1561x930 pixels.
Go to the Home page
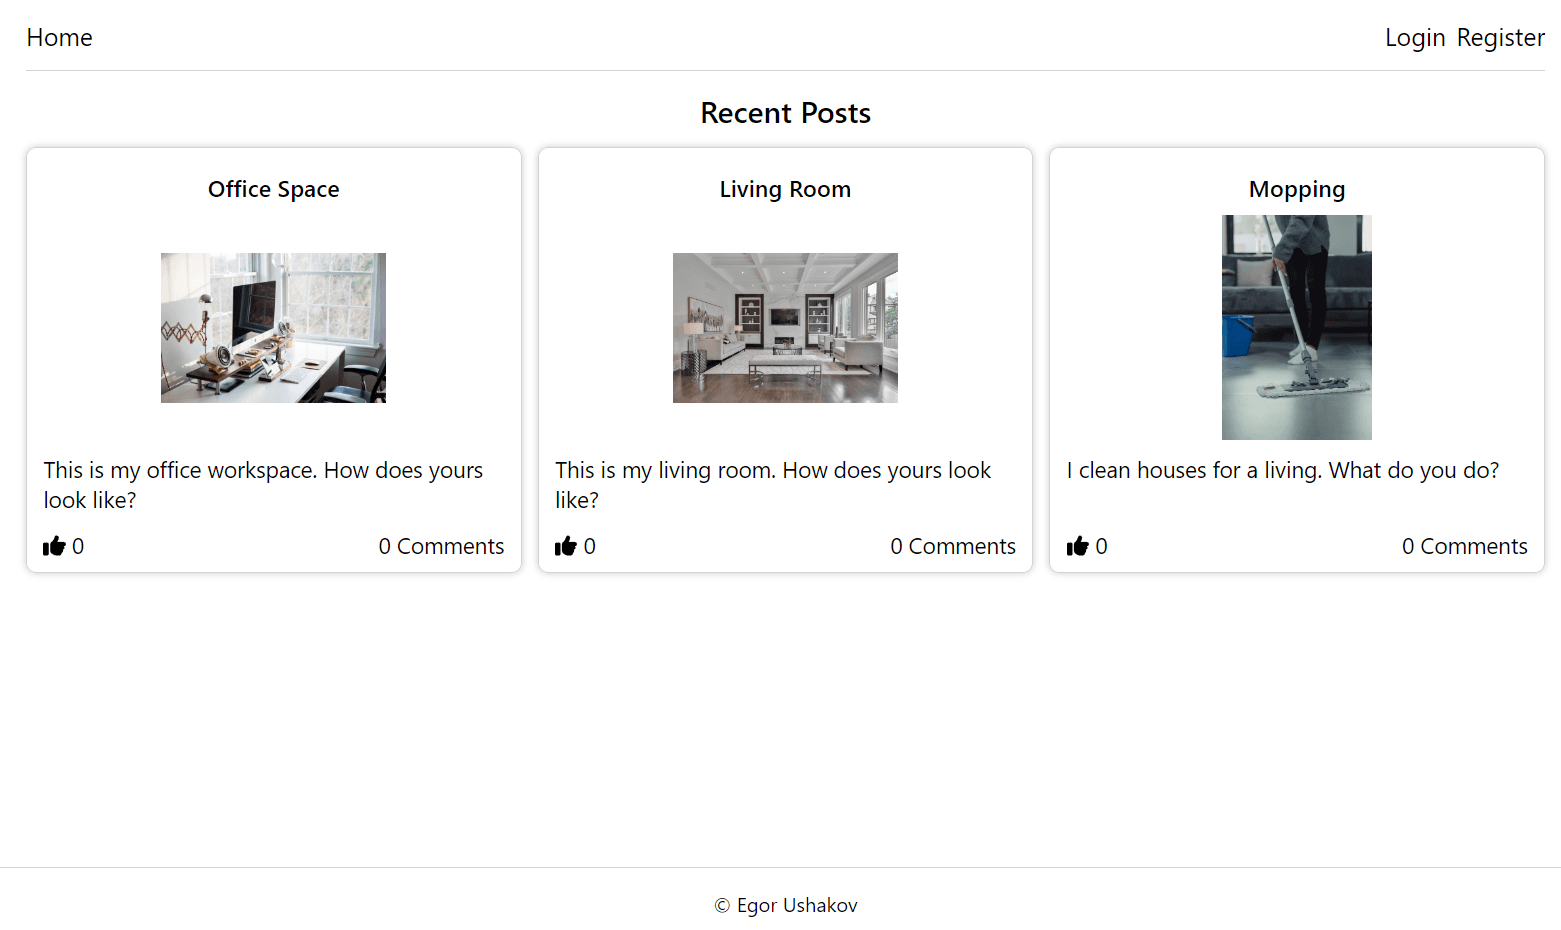pyautogui.click(x=59, y=38)
